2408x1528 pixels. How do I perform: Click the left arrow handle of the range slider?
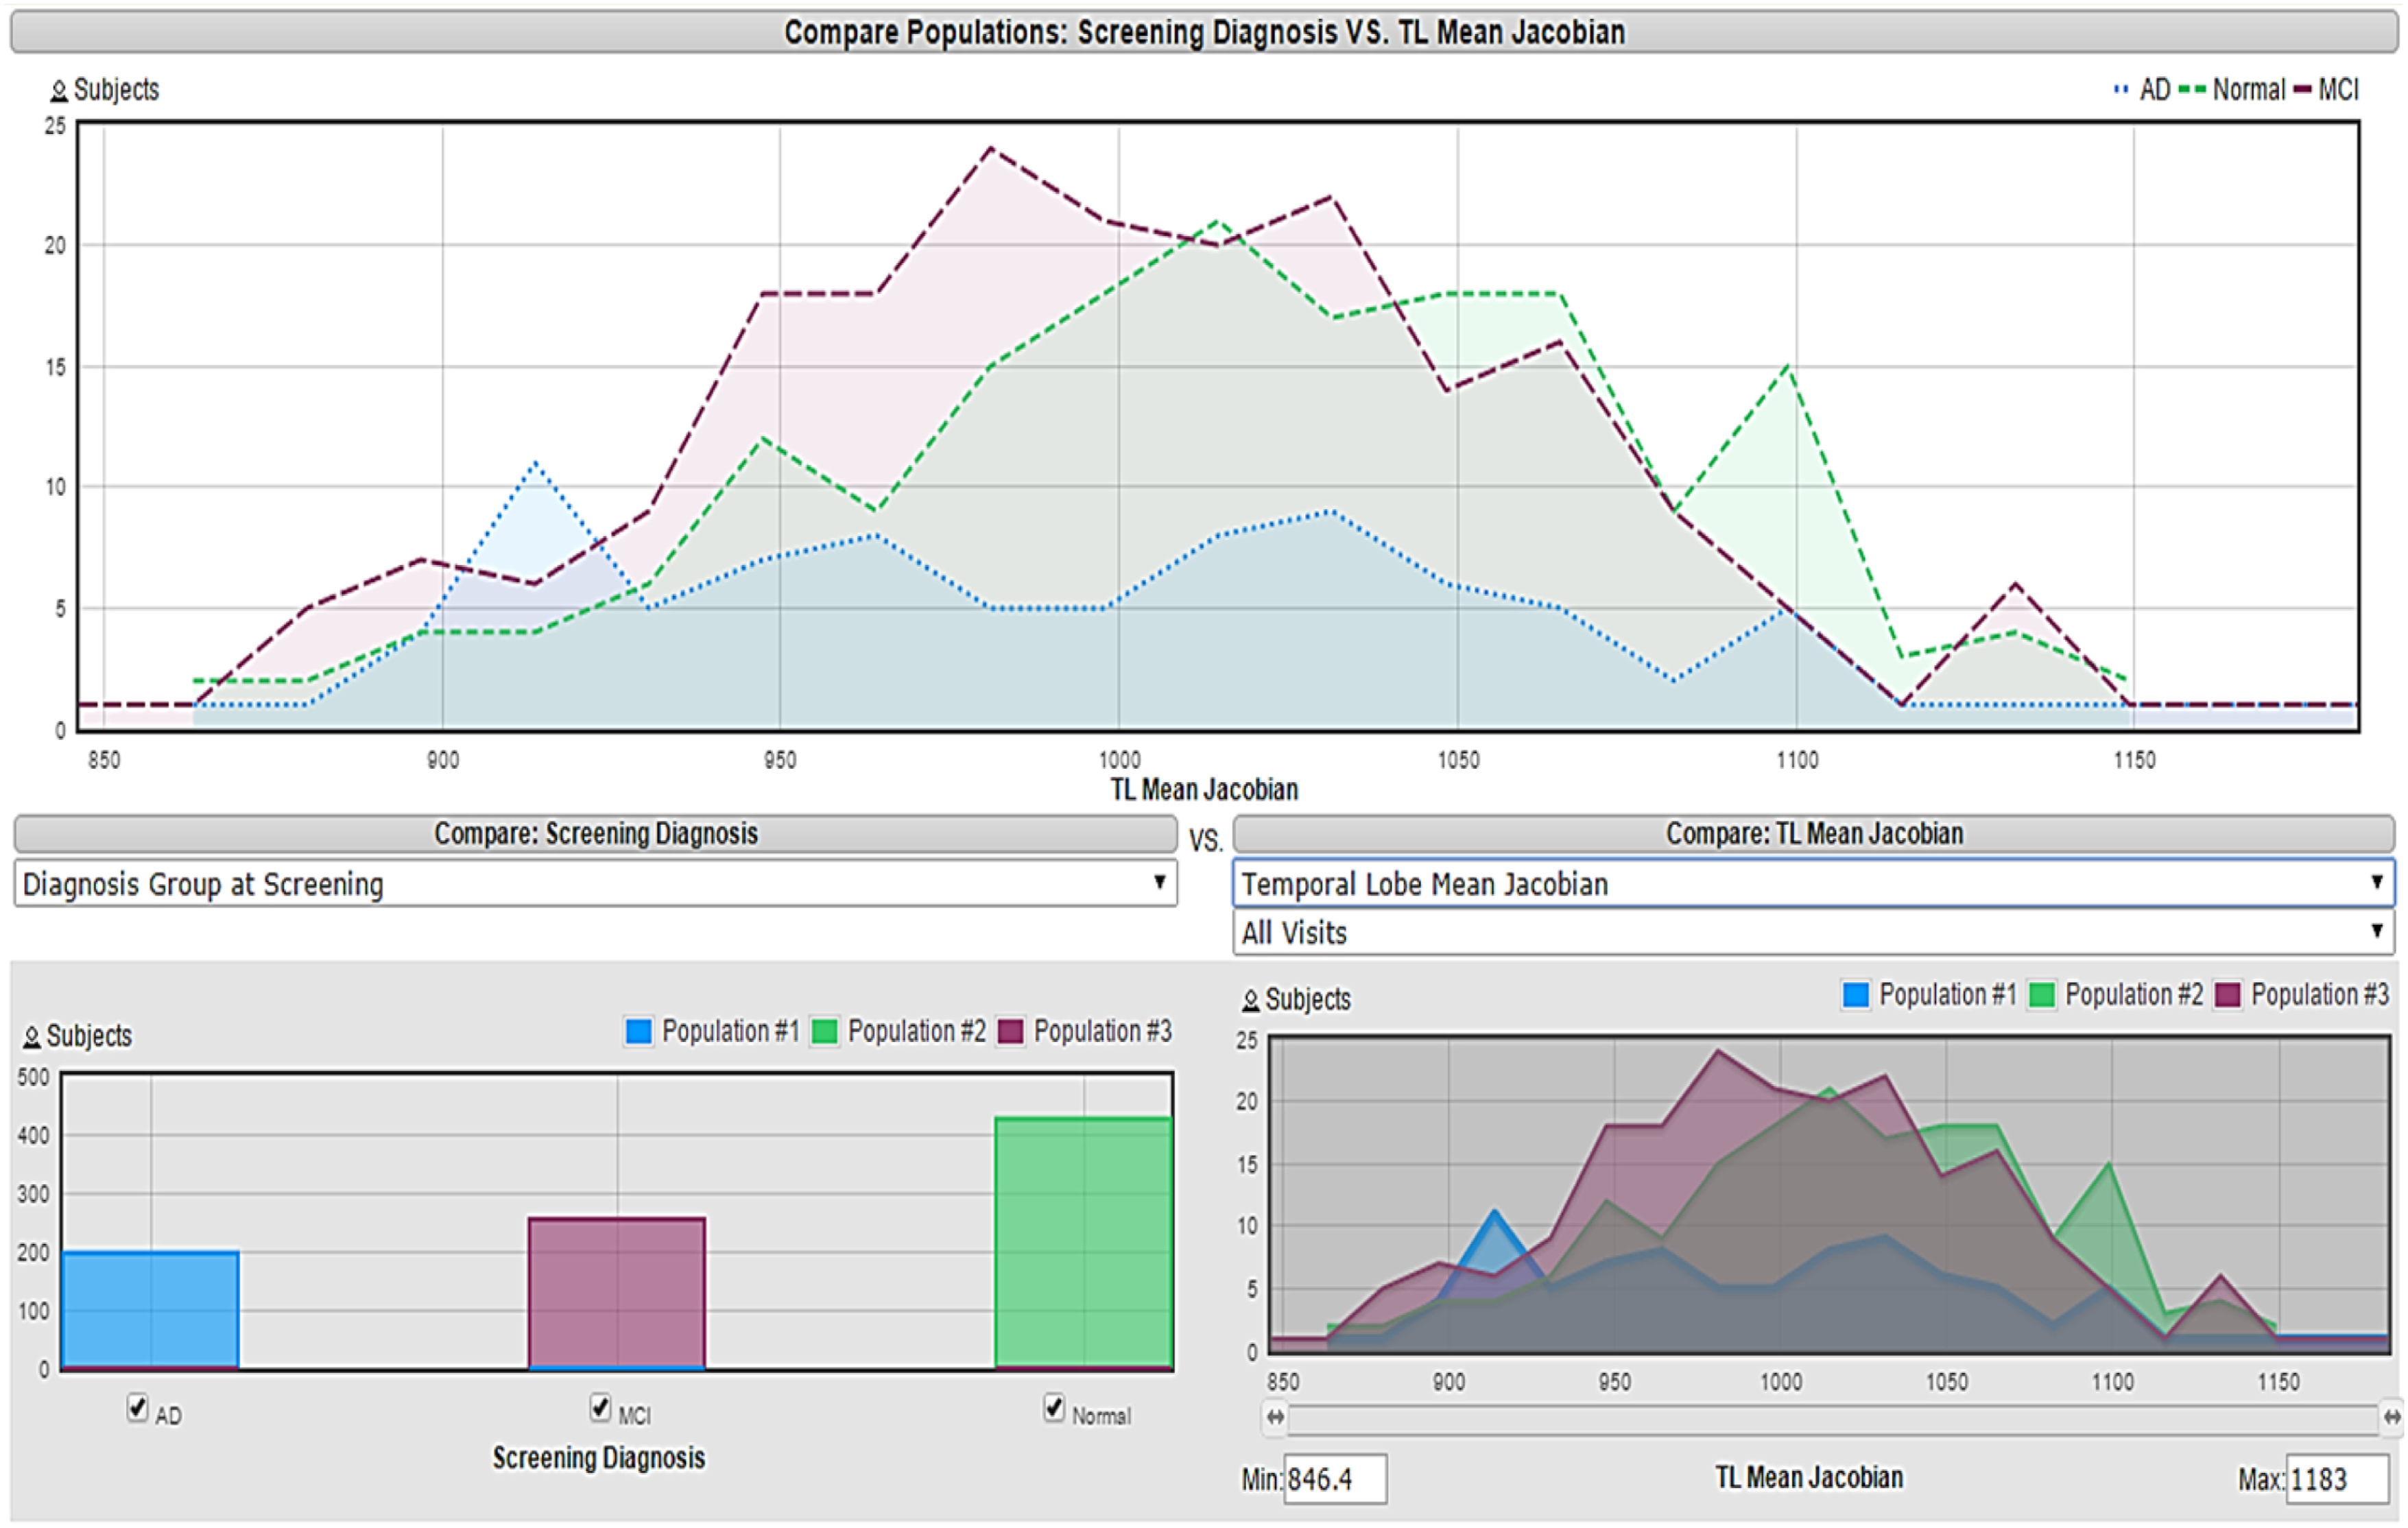[x=1275, y=1417]
